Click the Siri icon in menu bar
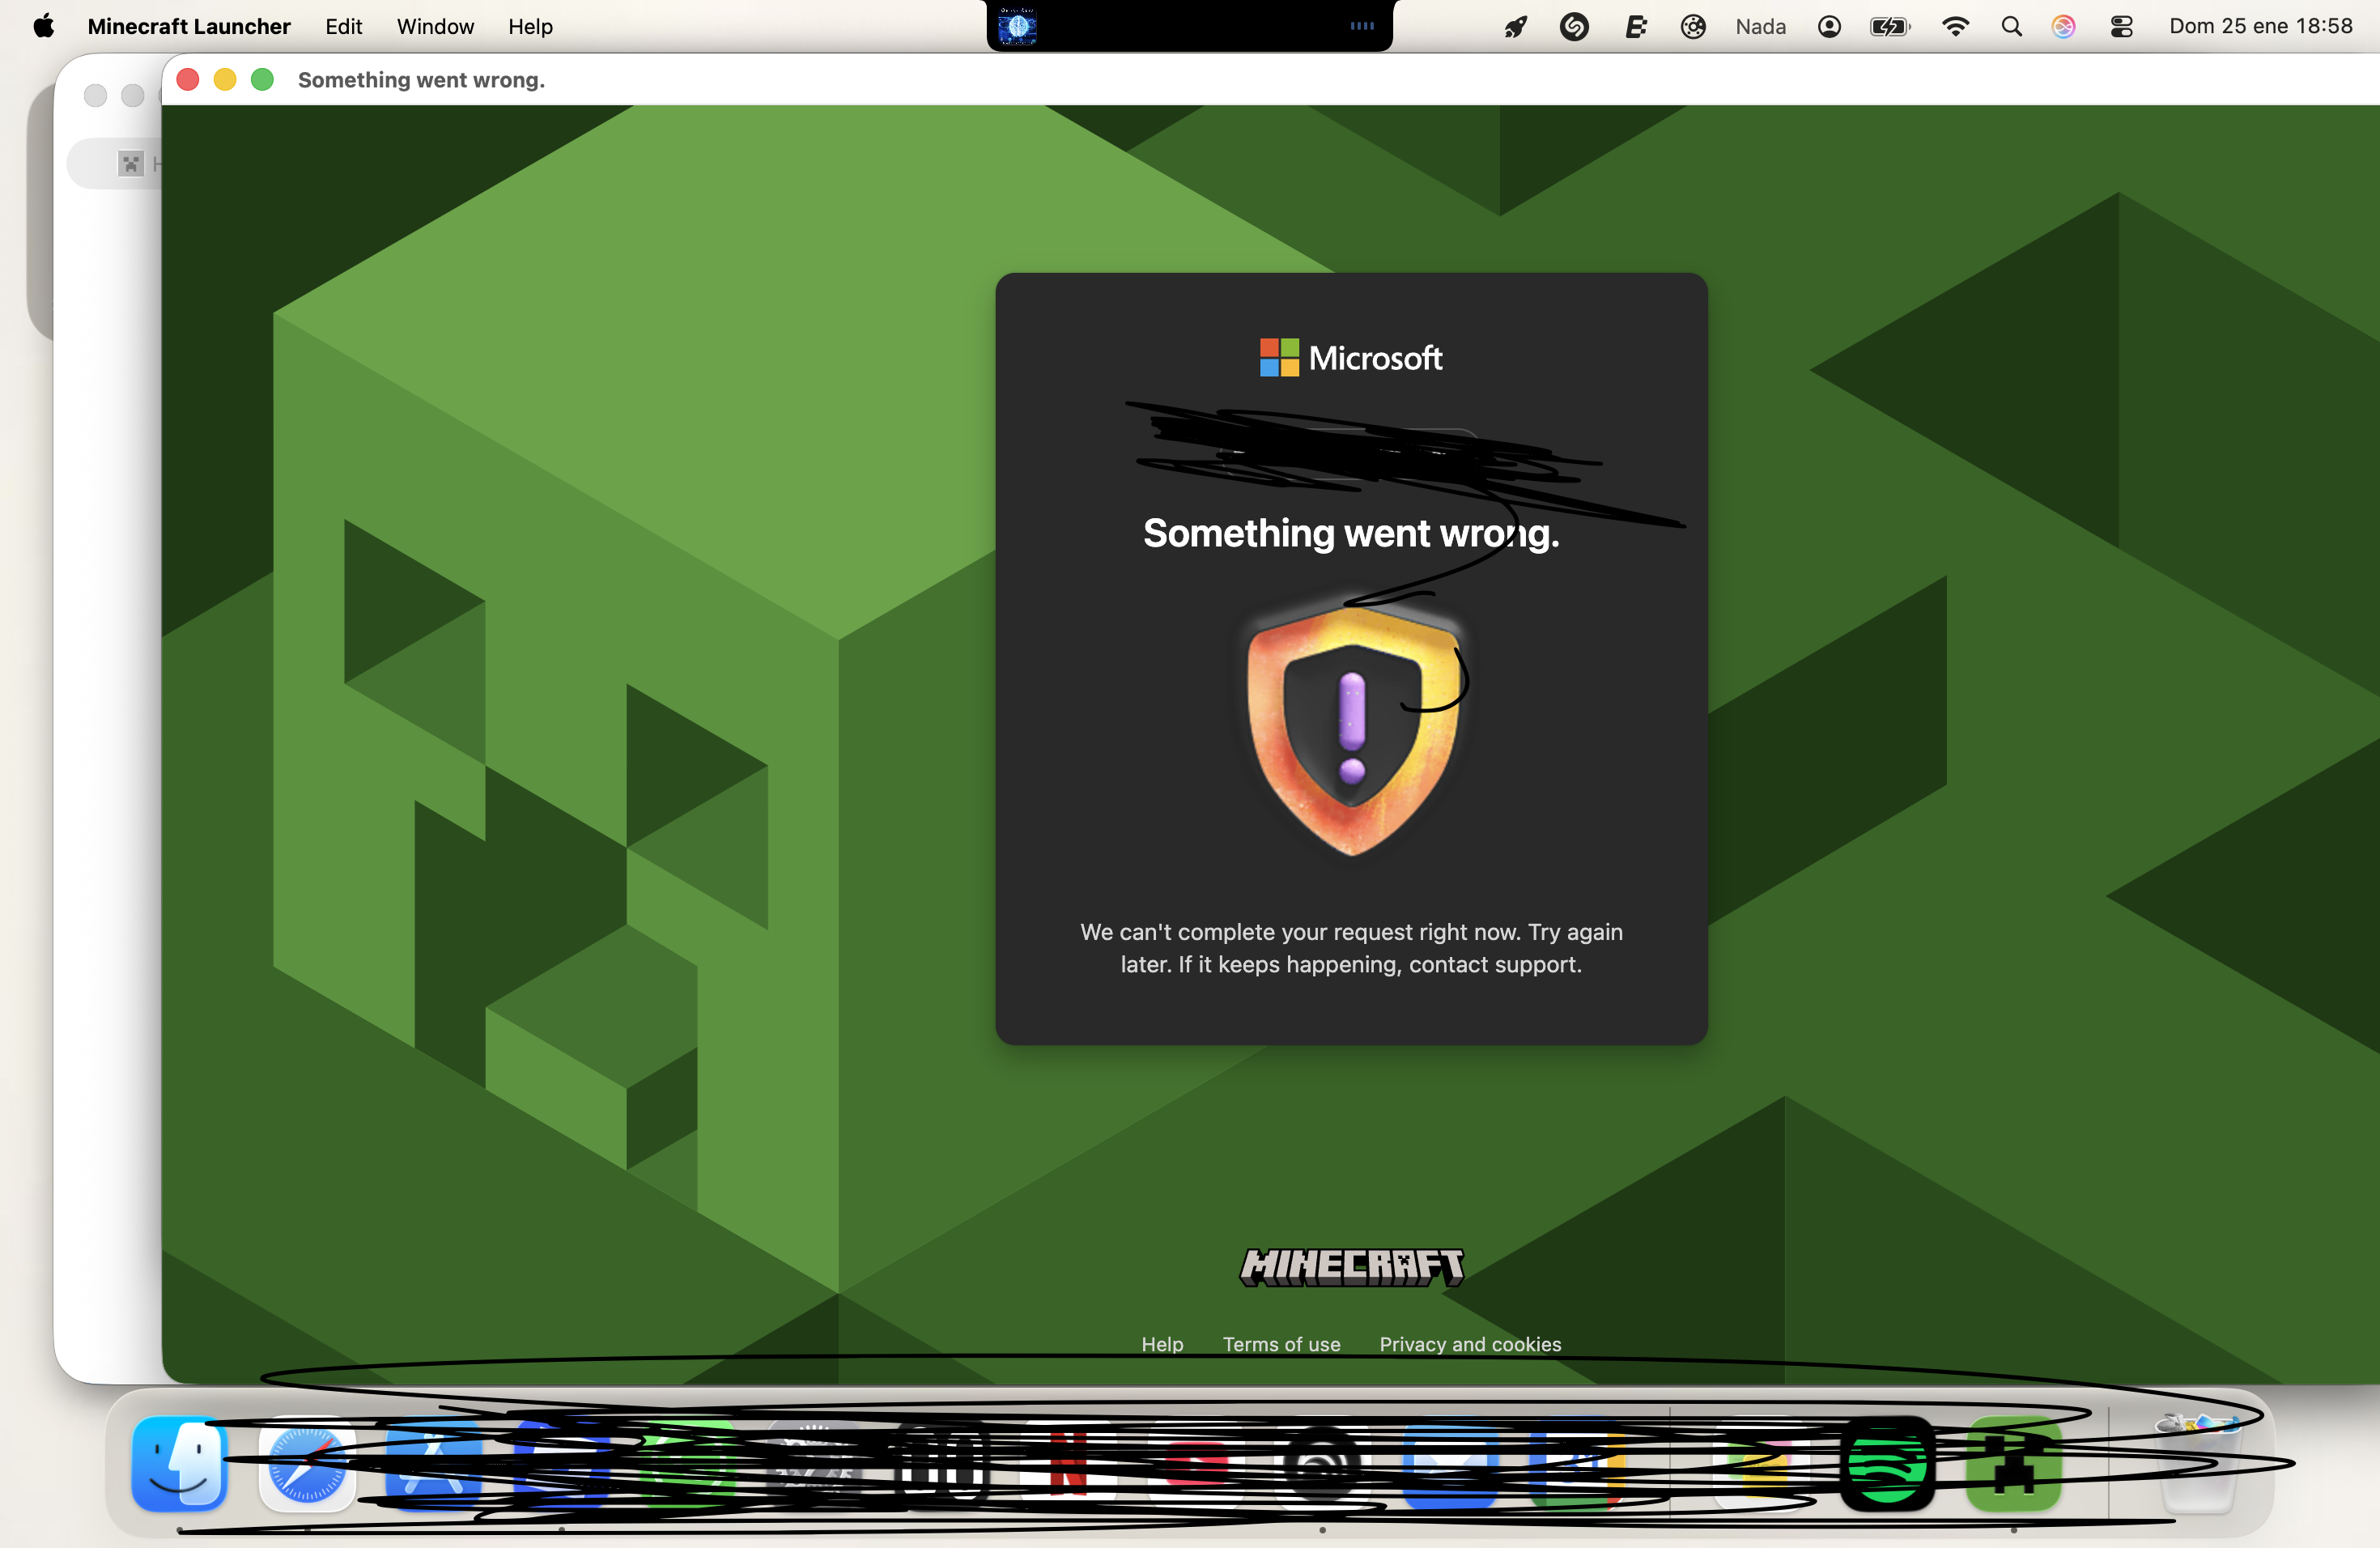Screen dimensions: 2380x1548 pyautogui.click(x=2063, y=26)
